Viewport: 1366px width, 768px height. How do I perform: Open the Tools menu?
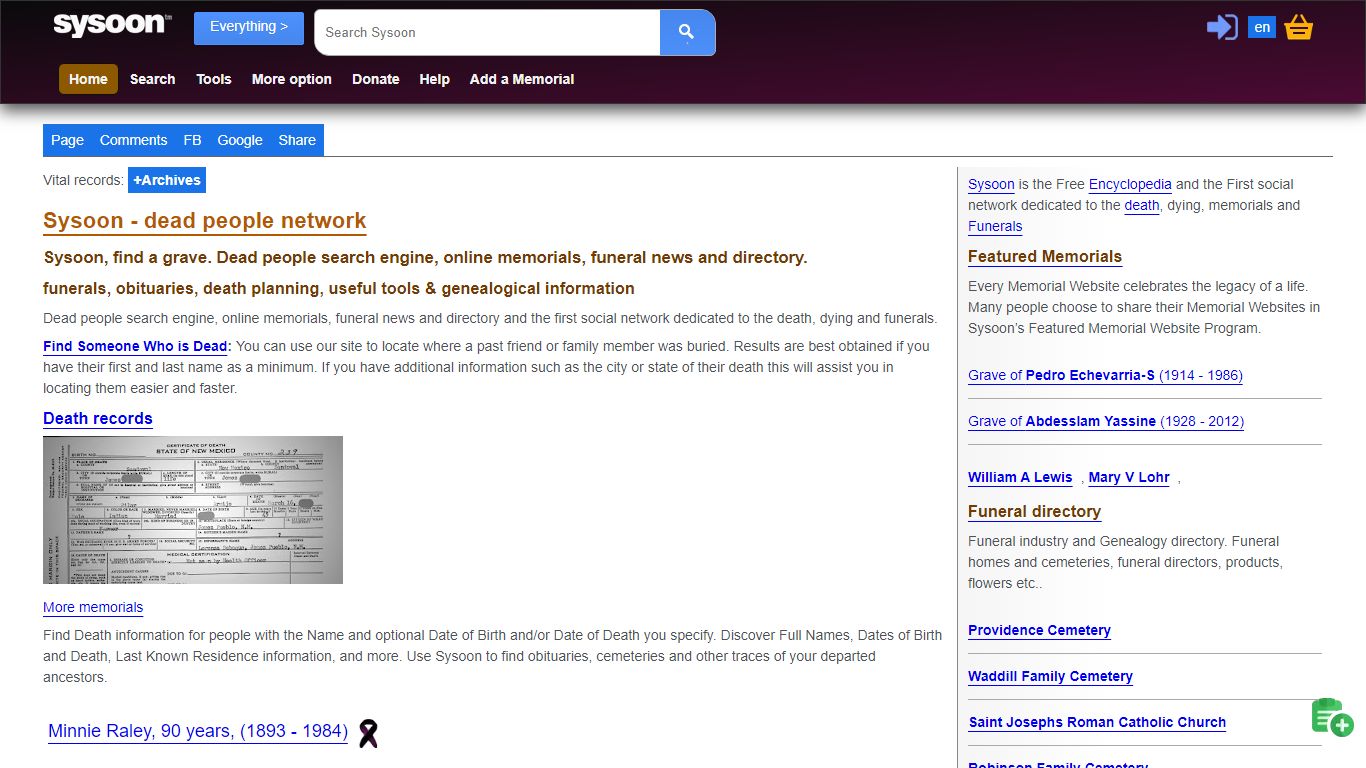214,79
